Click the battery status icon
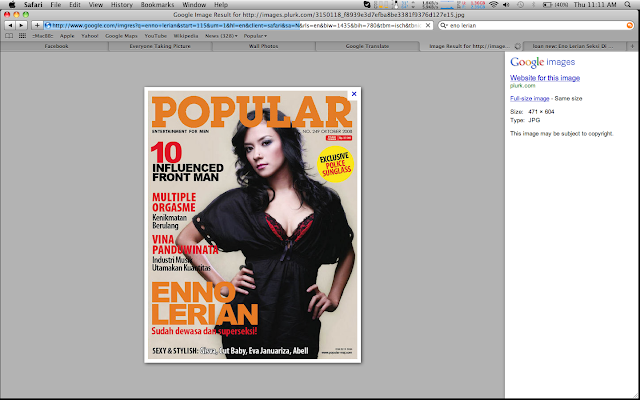The image size is (640, 400). point(555,5)
